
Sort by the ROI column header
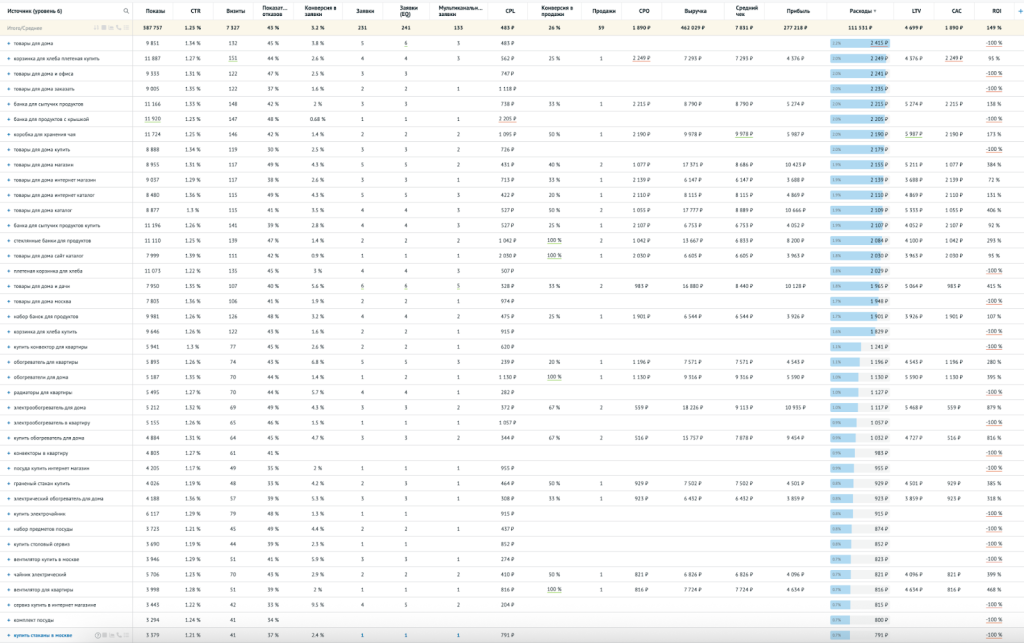coord(996,10)
